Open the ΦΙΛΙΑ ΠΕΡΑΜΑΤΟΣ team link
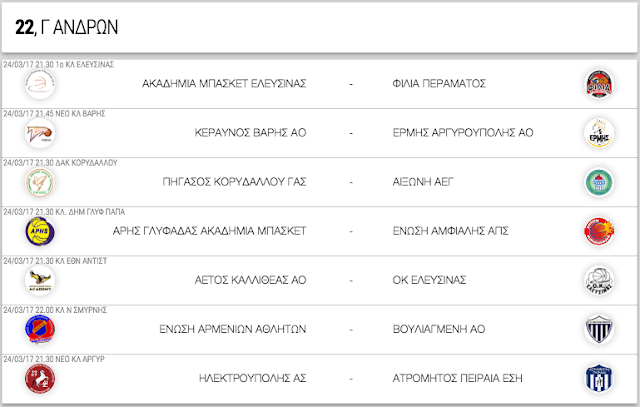640x407 pixels. click(439, 84)
